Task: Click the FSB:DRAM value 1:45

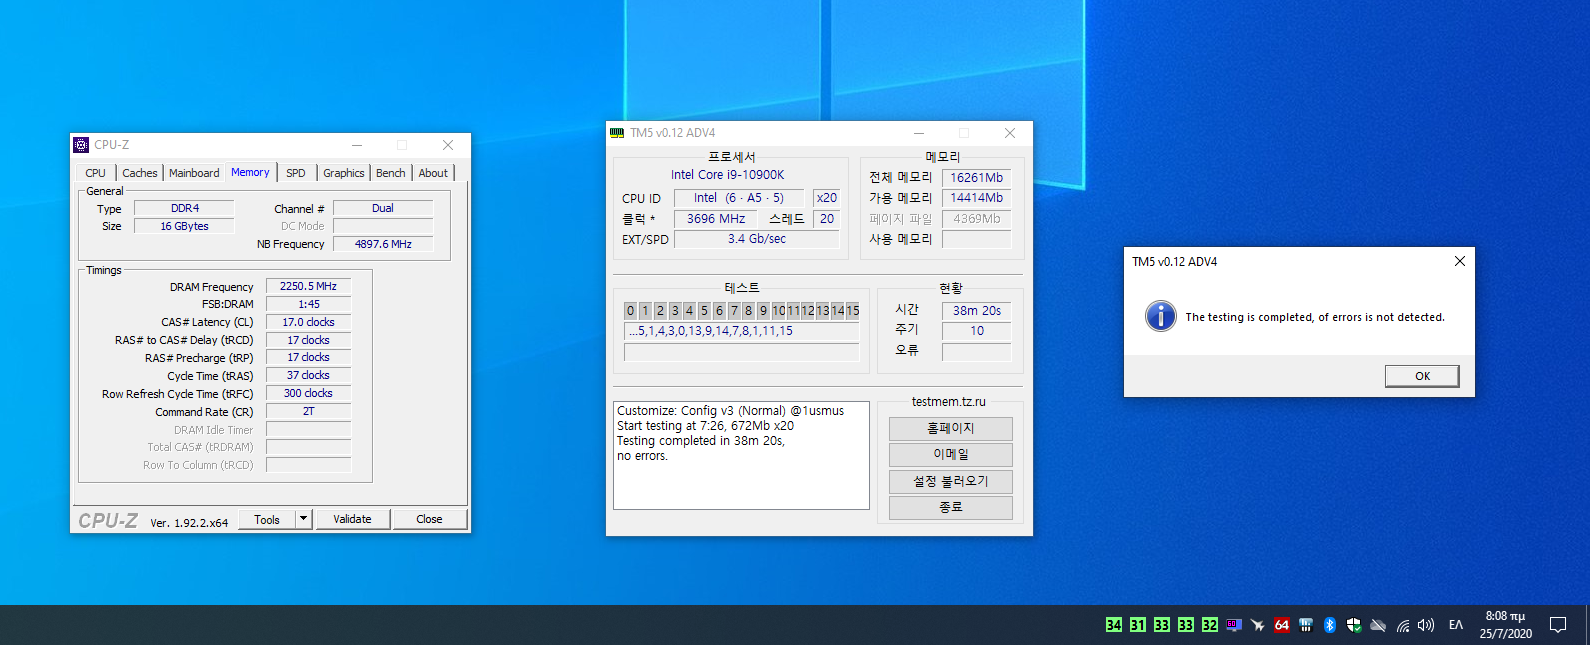Action: [x=308, y=304]
